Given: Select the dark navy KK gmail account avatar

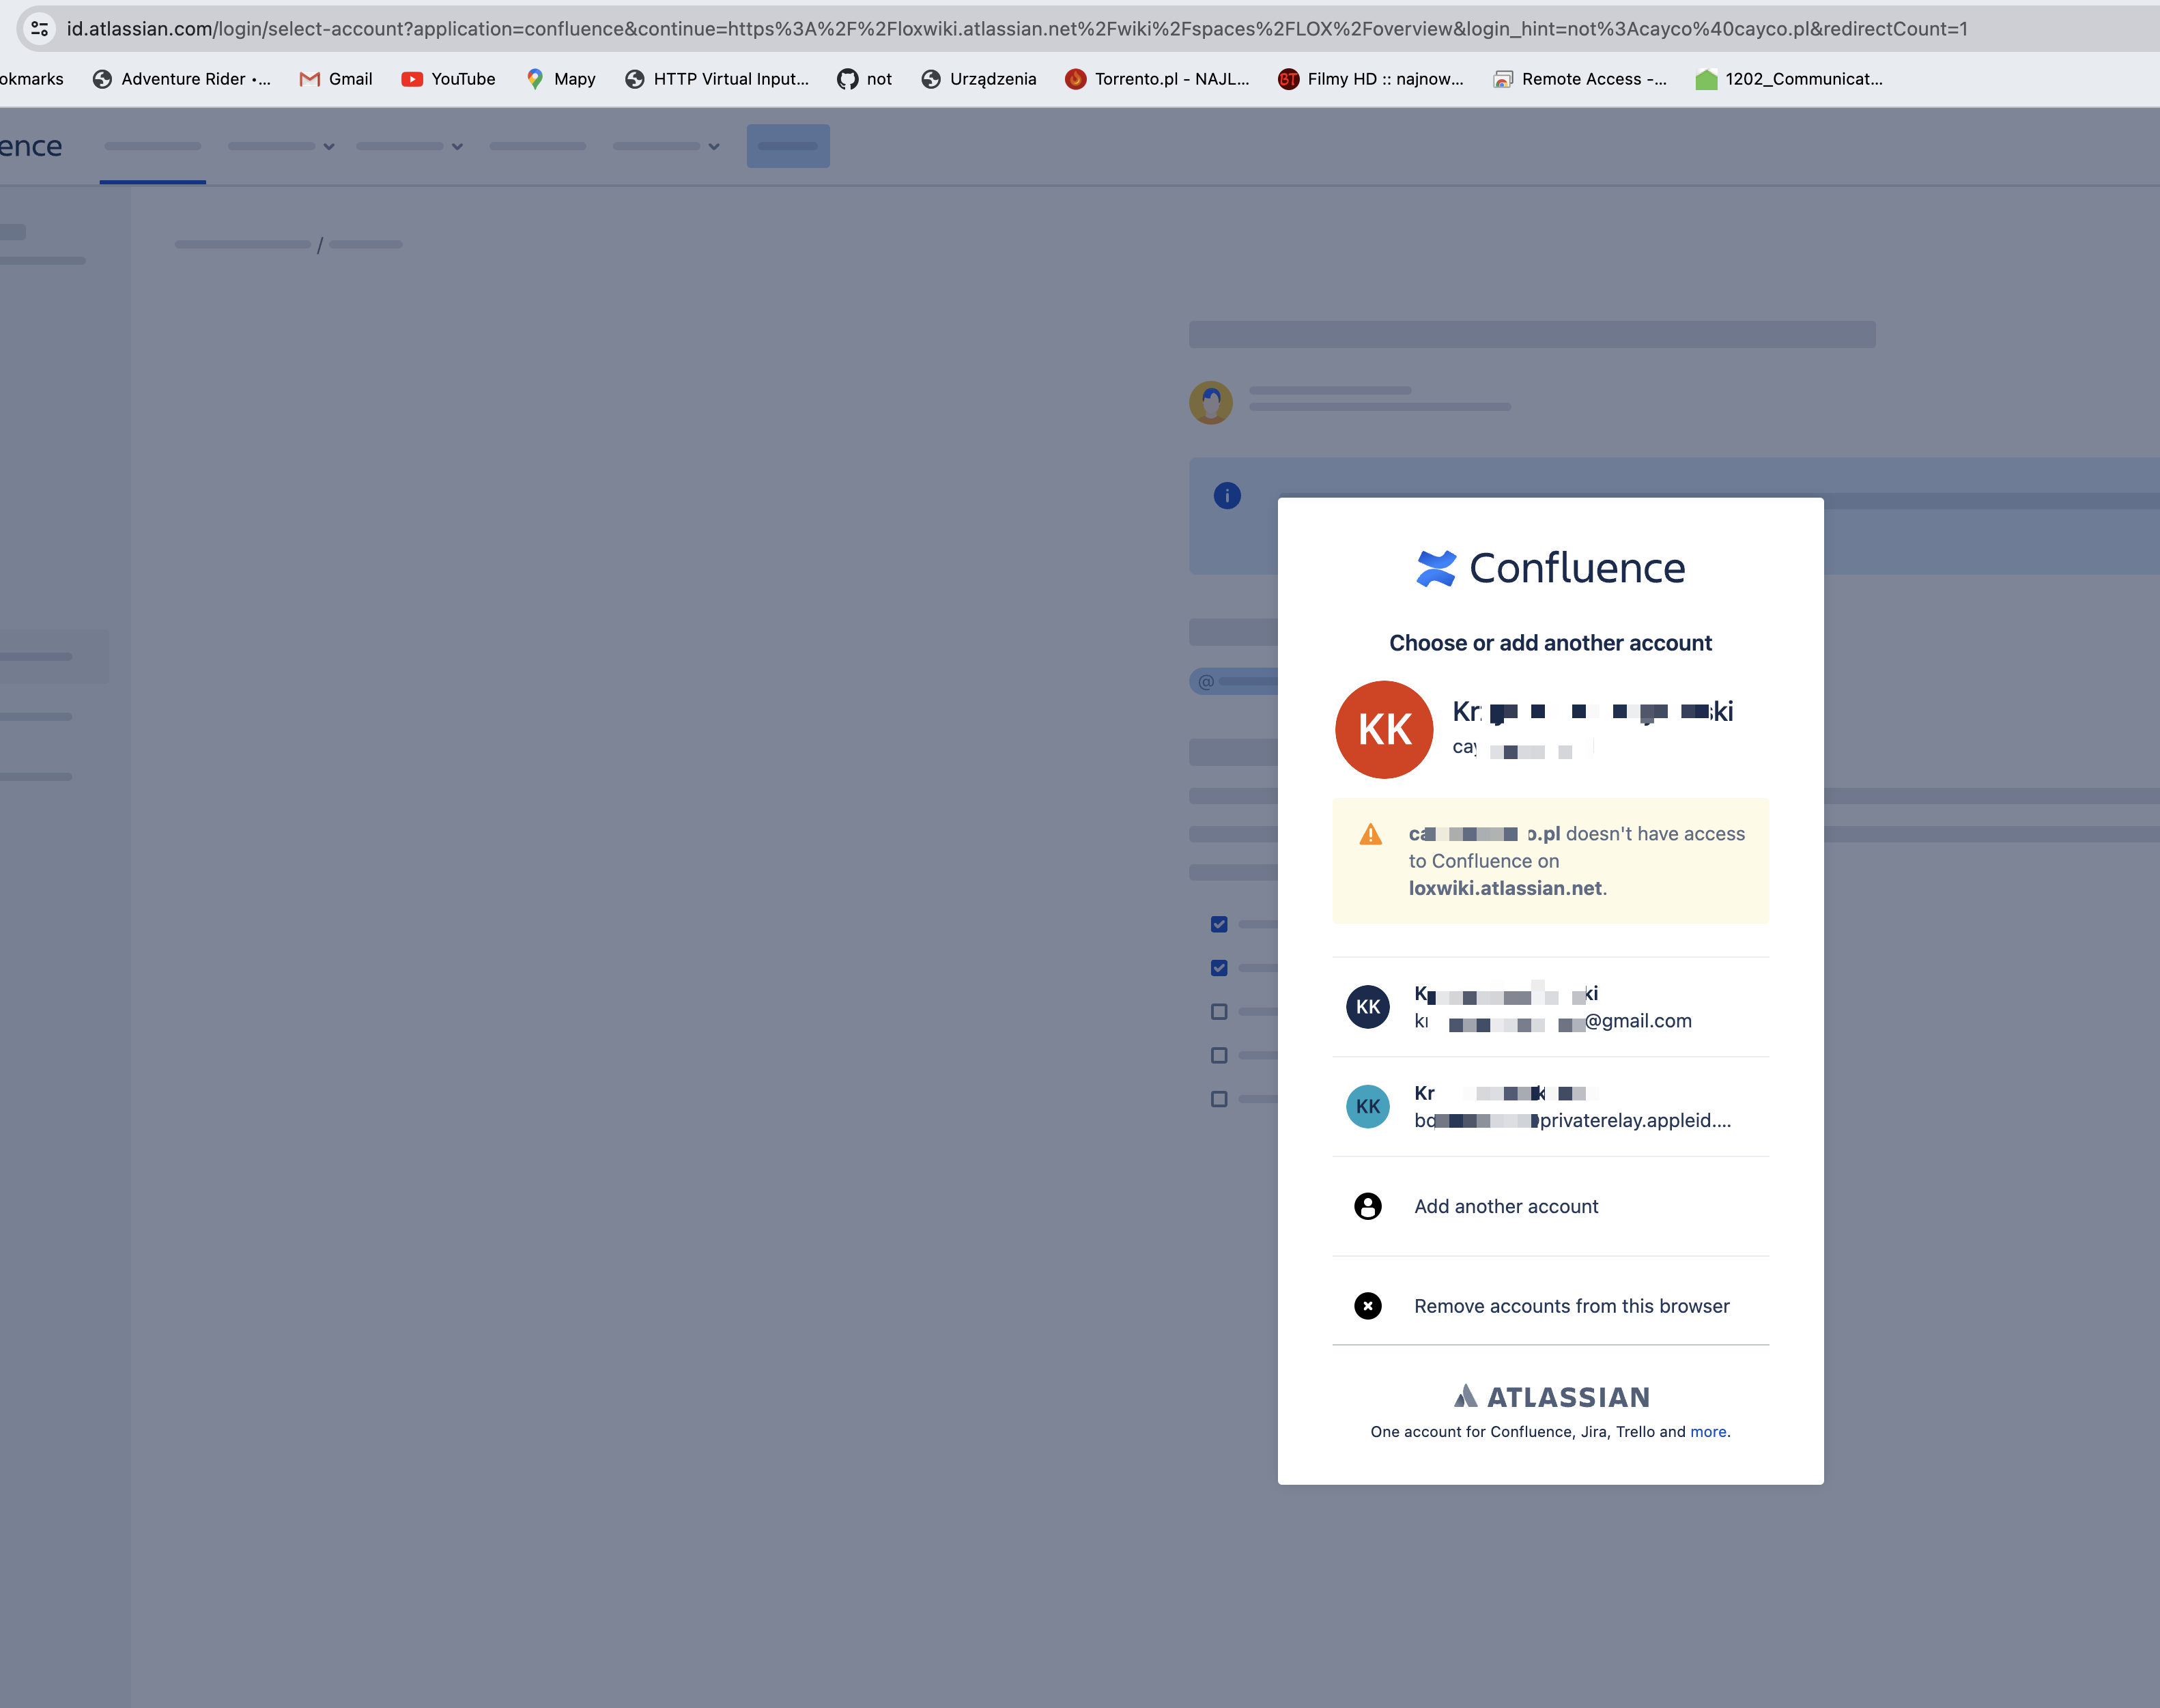Looking at the screenshot, I should coord(1367,1007).
